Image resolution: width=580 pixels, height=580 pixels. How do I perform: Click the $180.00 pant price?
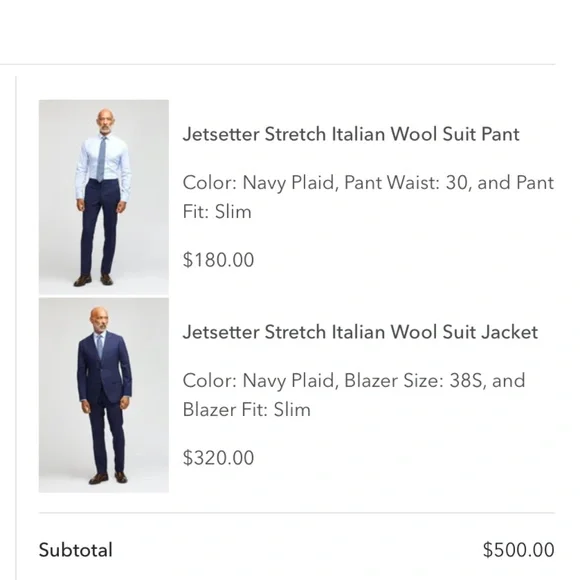click(218, 260)
